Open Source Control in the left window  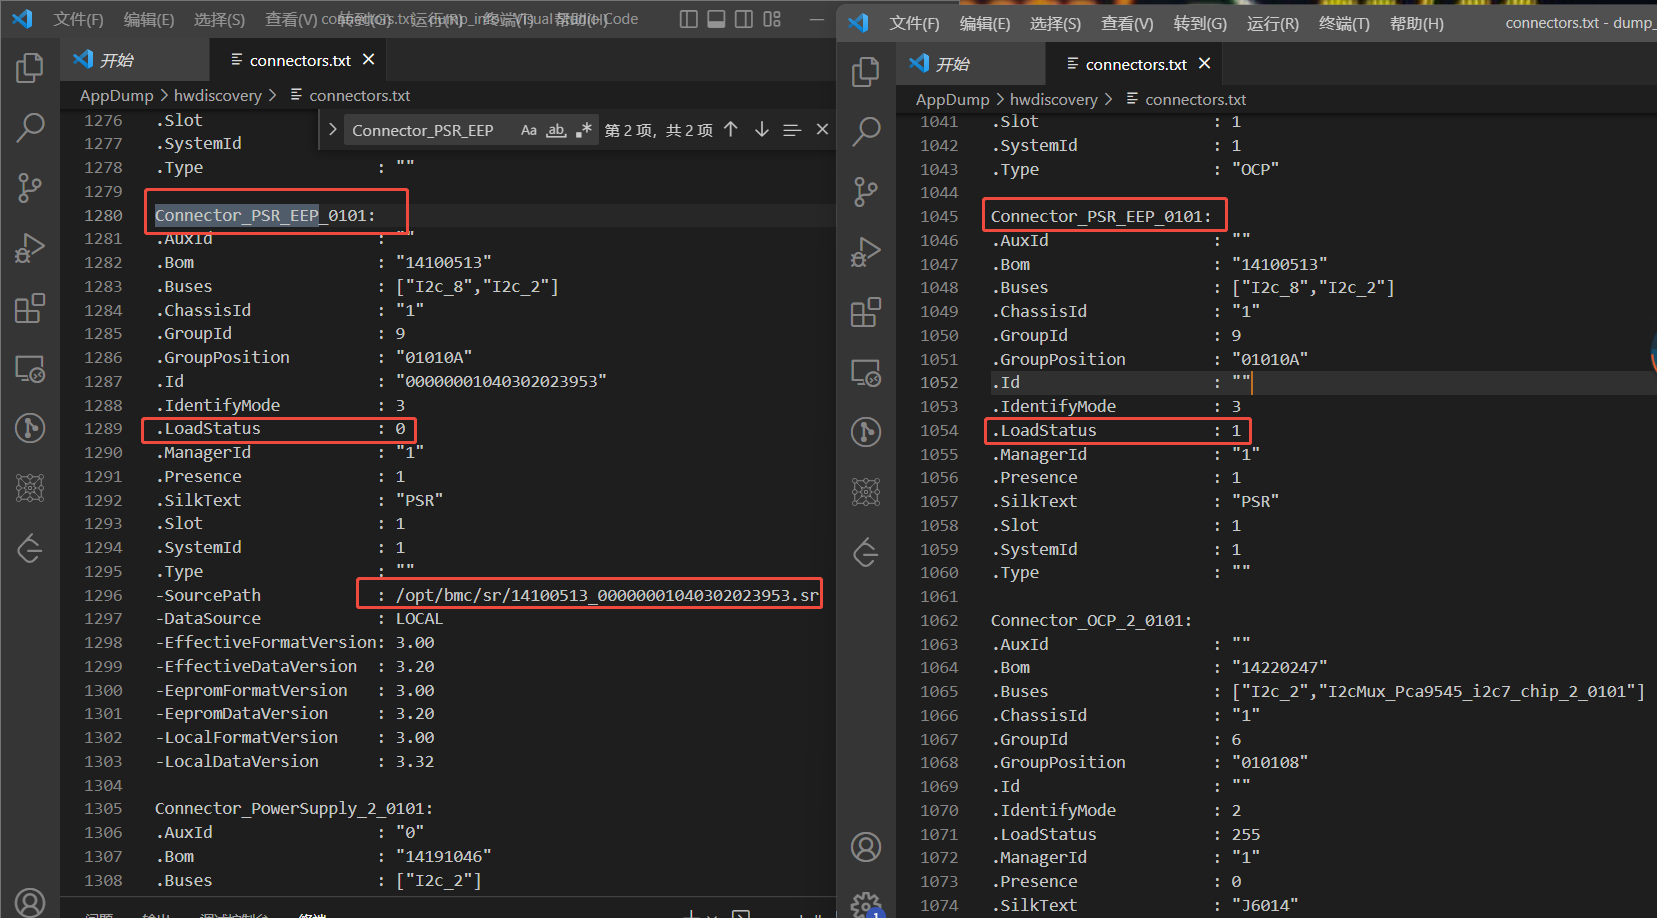point(30,187)
